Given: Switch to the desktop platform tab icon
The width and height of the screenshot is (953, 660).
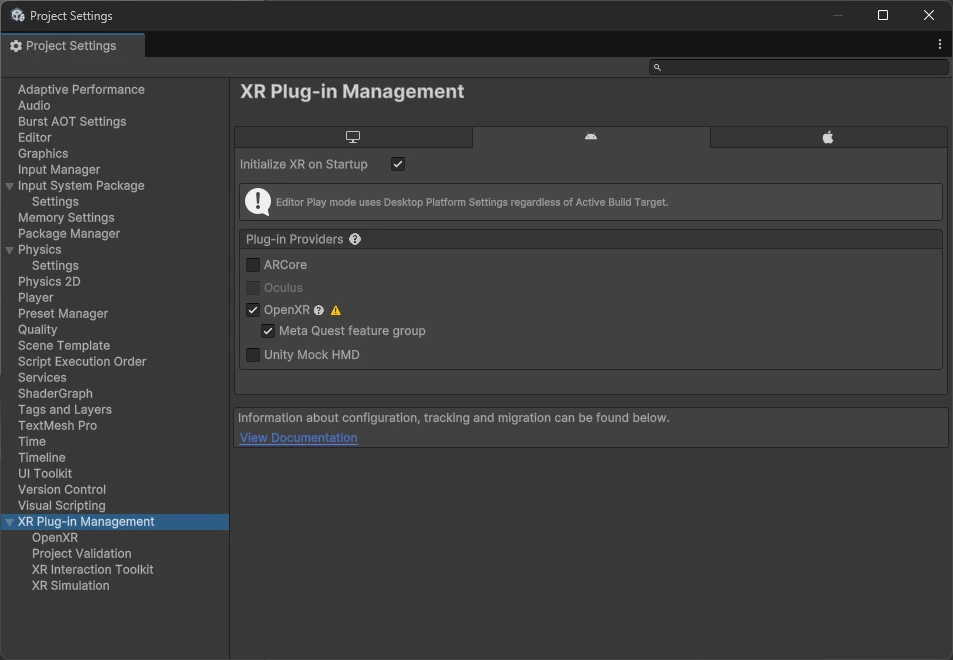Looking at the screenshot, I should click(352, 137).
